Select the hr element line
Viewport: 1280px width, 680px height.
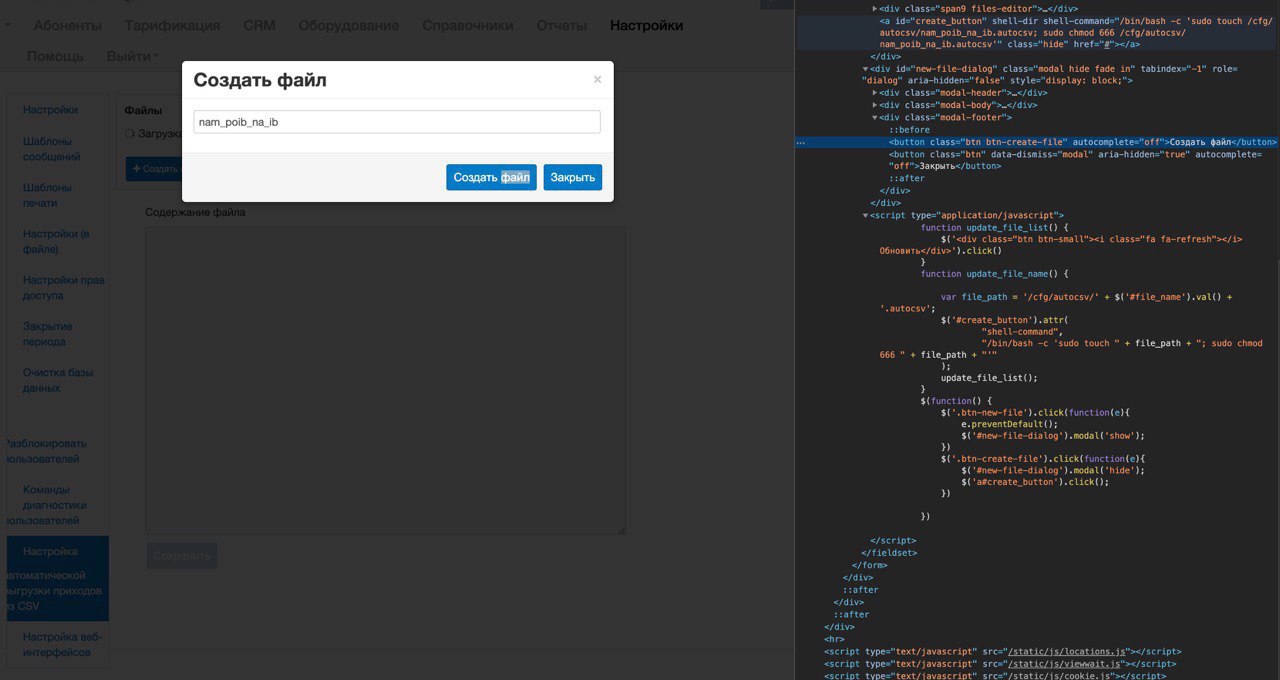[834, 639]
